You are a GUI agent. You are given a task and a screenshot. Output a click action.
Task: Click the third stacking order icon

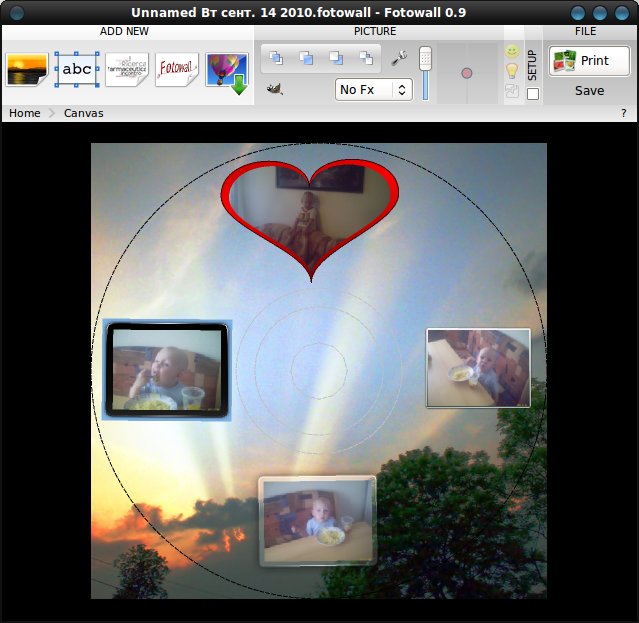(336, 58)
